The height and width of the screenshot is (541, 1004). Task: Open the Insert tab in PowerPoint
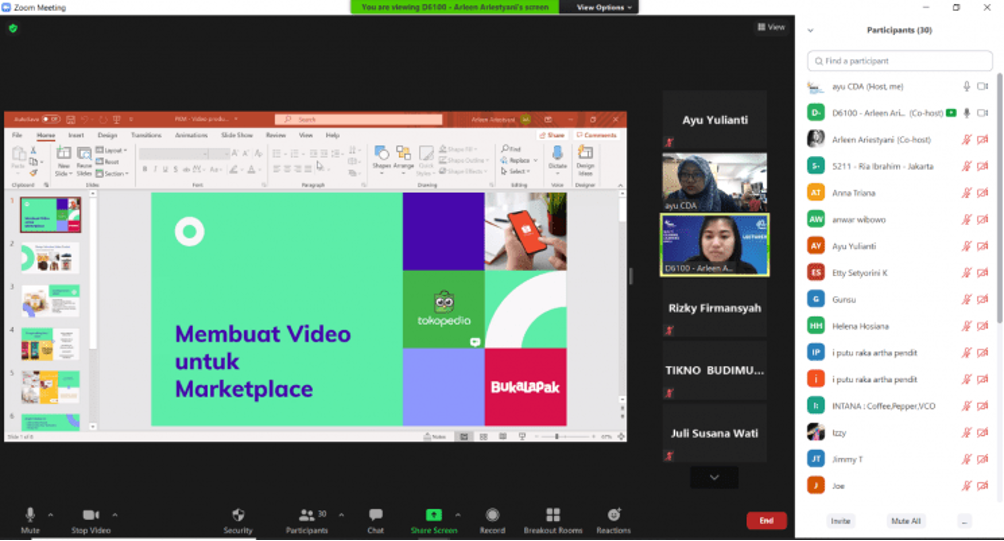pos(76,135)
